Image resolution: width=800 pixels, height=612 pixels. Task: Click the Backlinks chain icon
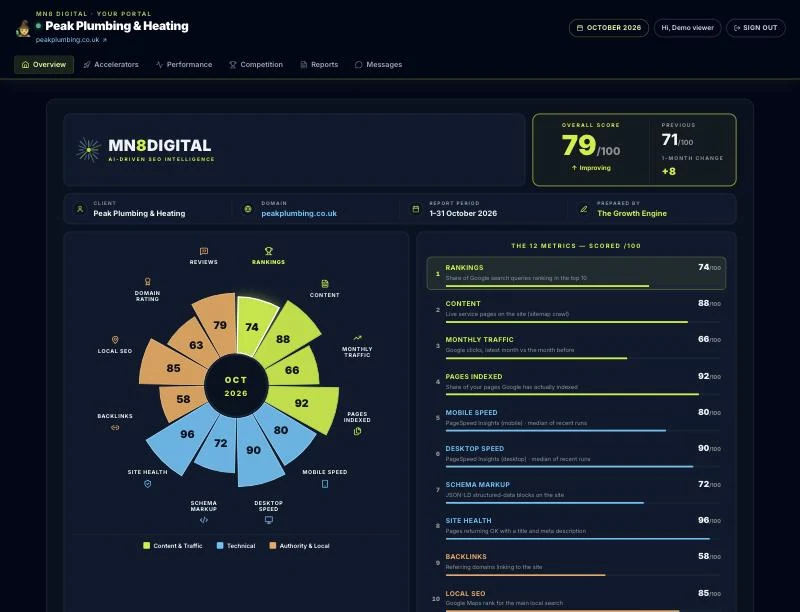(115, 428)
